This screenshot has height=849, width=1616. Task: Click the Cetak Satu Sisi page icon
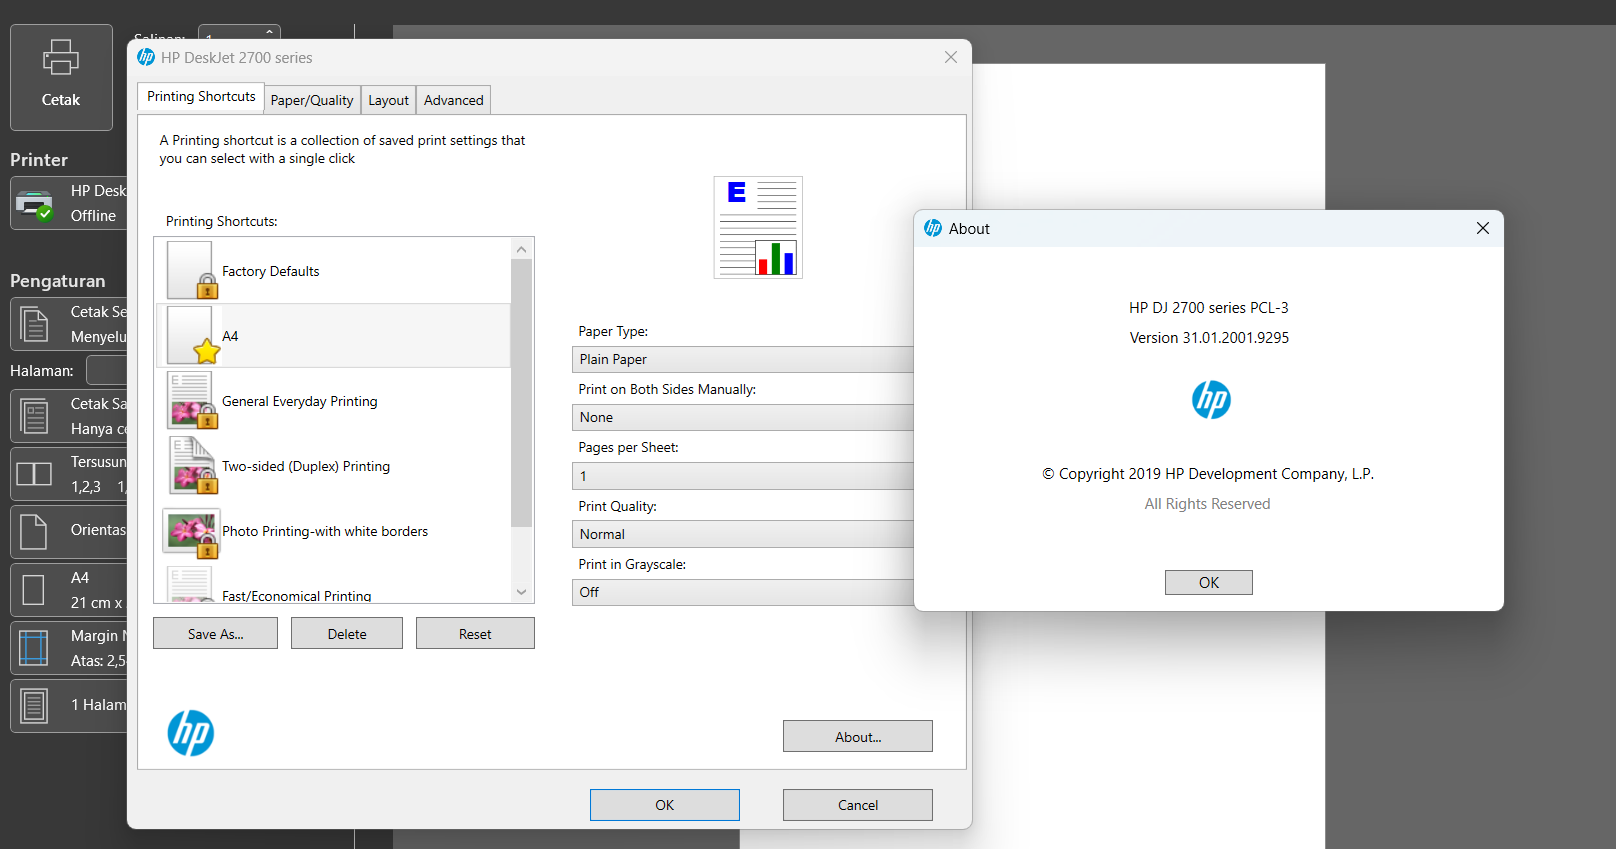[x=35, y=416]
